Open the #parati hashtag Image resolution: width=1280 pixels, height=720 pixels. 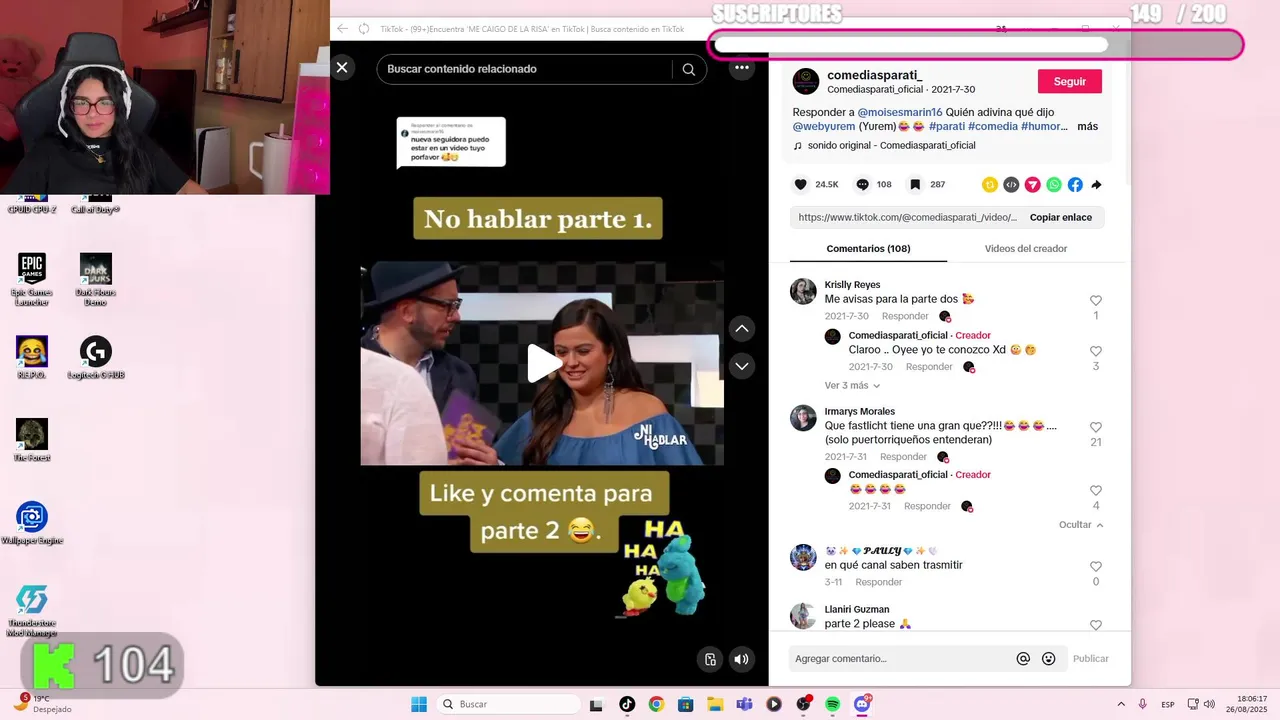point(946,127)
